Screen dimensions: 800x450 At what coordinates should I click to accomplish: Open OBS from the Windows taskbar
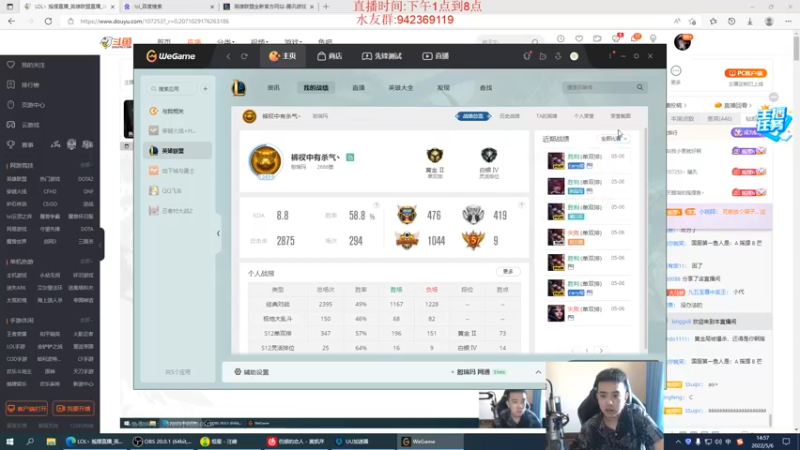162,441
